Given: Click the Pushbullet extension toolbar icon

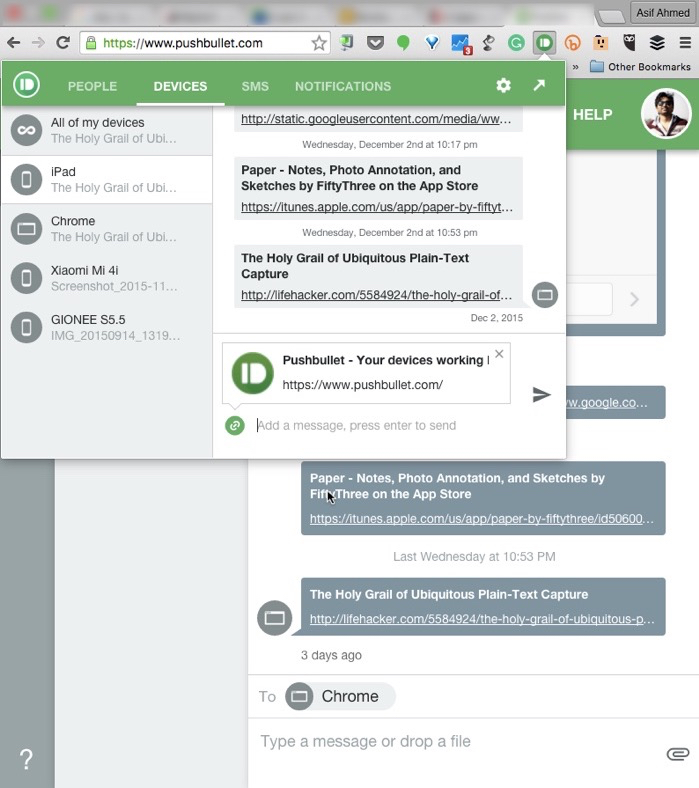Looking at the screenshot, I should (x=544, y=43).
